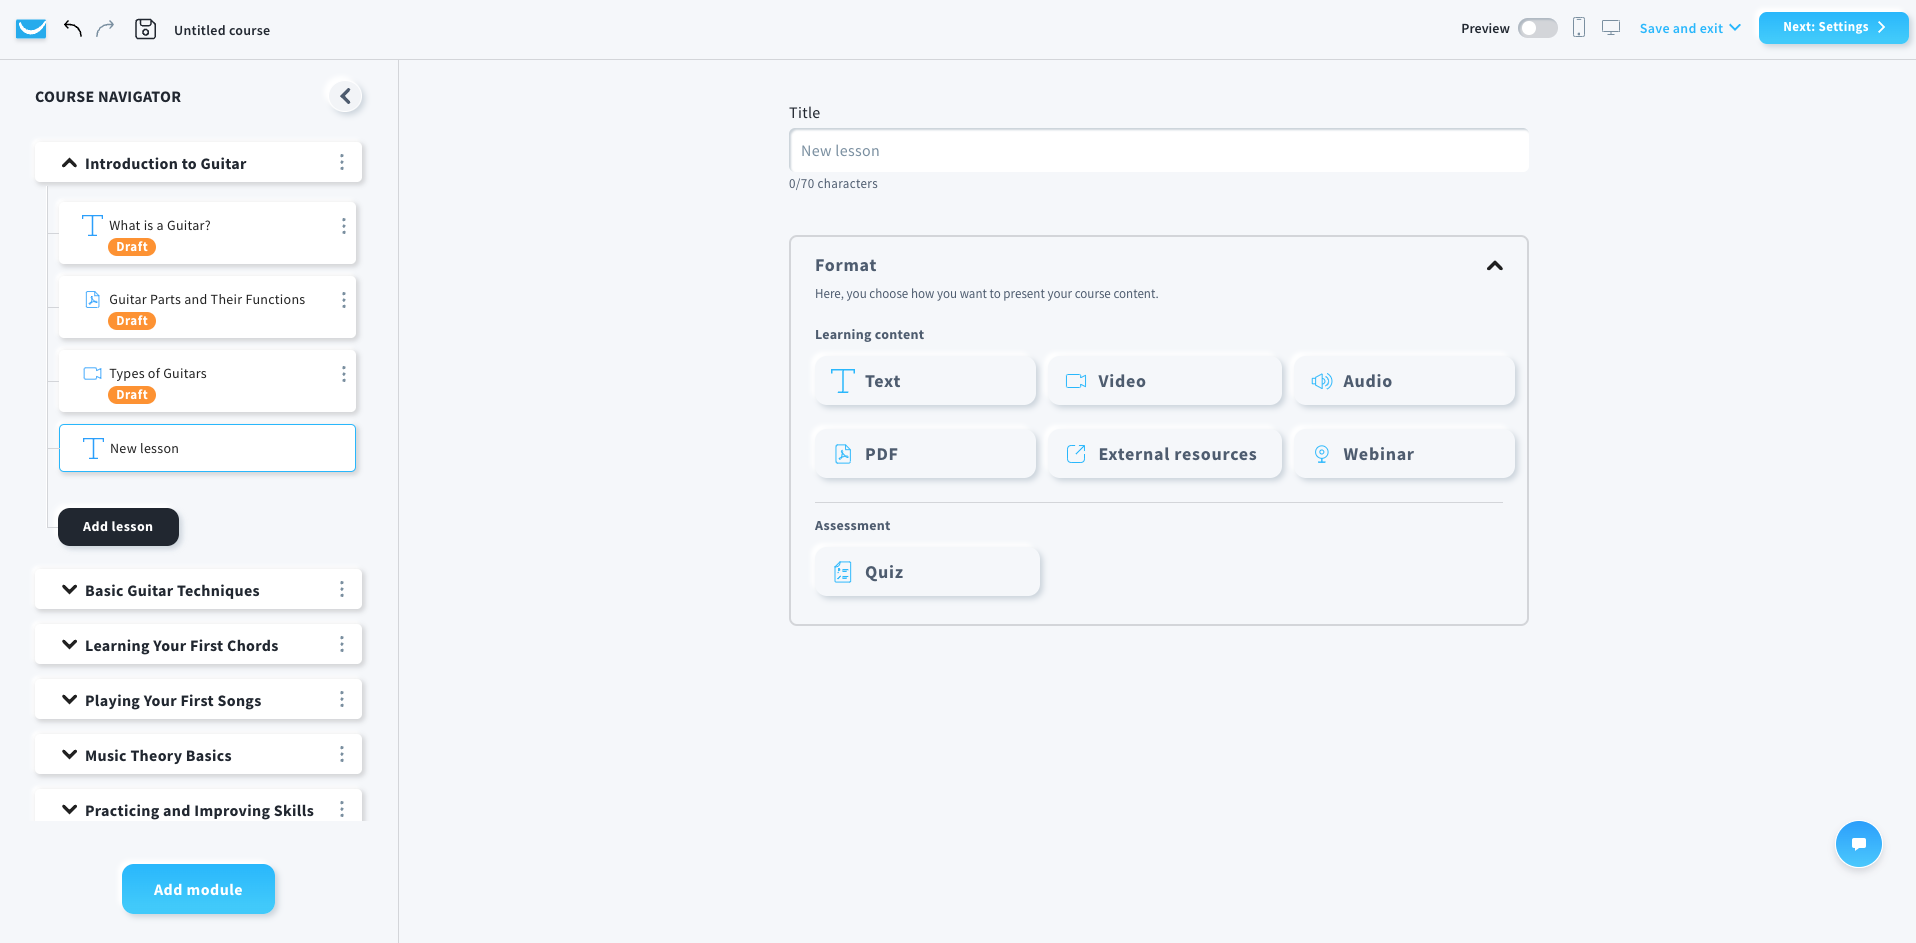
Task: Click the undo arrow icon
Action: pyautogui.click(x=72, y=29)
